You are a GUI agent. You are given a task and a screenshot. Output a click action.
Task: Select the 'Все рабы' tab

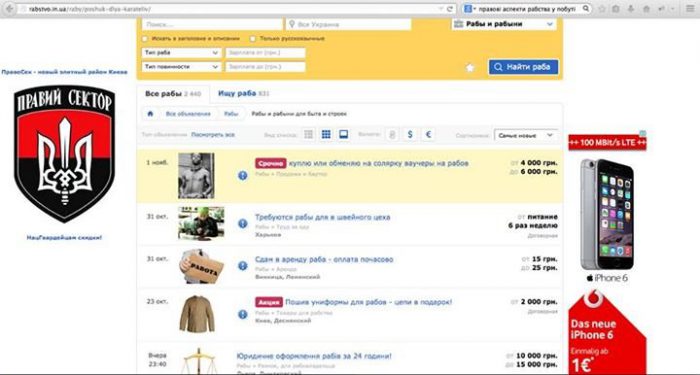tap(173, 94)
